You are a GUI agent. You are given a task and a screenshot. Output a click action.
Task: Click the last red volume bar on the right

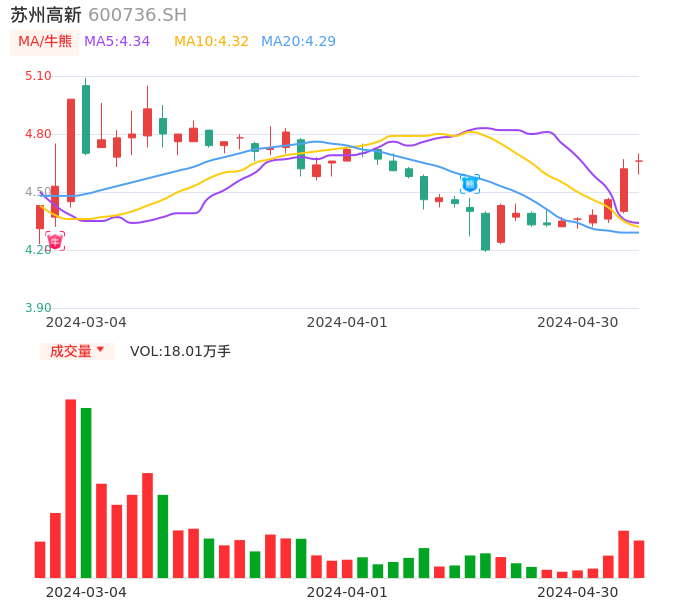click(639, 559)
